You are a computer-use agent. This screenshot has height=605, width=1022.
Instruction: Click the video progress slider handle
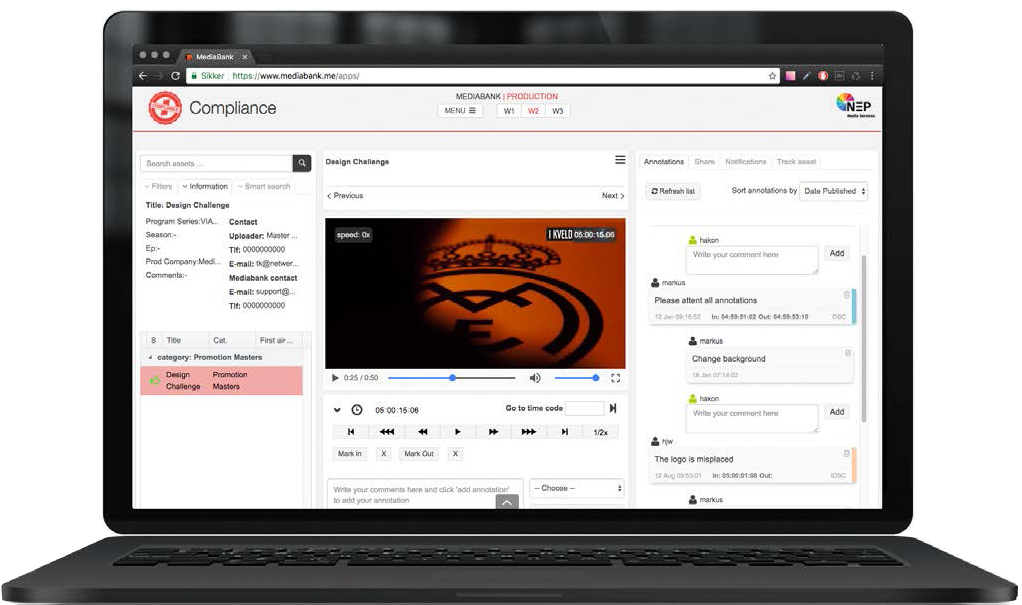pyautogui.click(x=452, y=378)
